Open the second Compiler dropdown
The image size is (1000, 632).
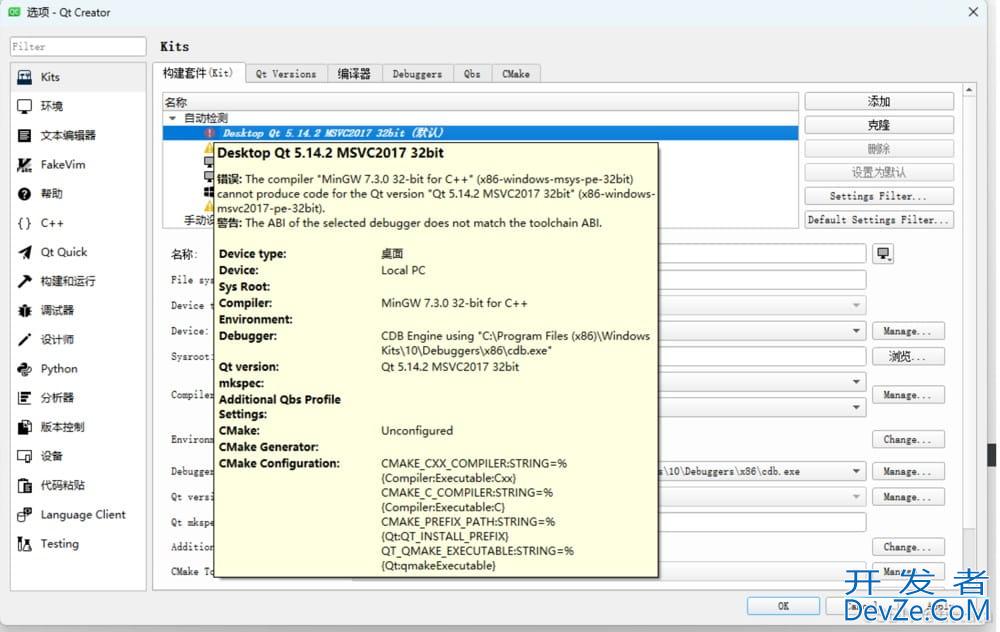[x=857, y=407]
